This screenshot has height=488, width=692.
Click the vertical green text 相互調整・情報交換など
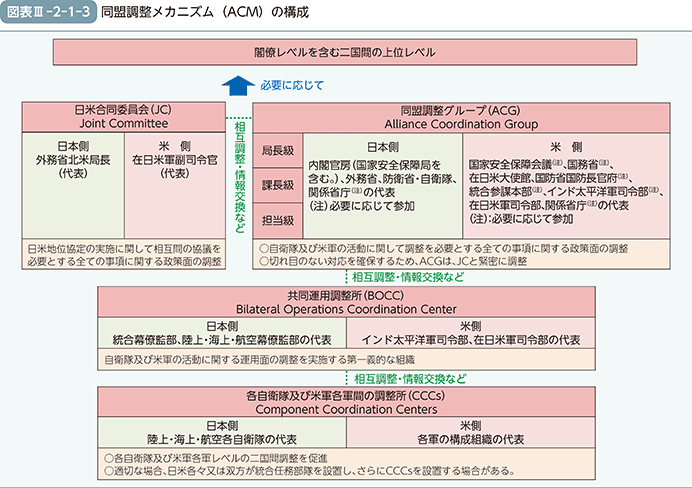tap(240, 177)
